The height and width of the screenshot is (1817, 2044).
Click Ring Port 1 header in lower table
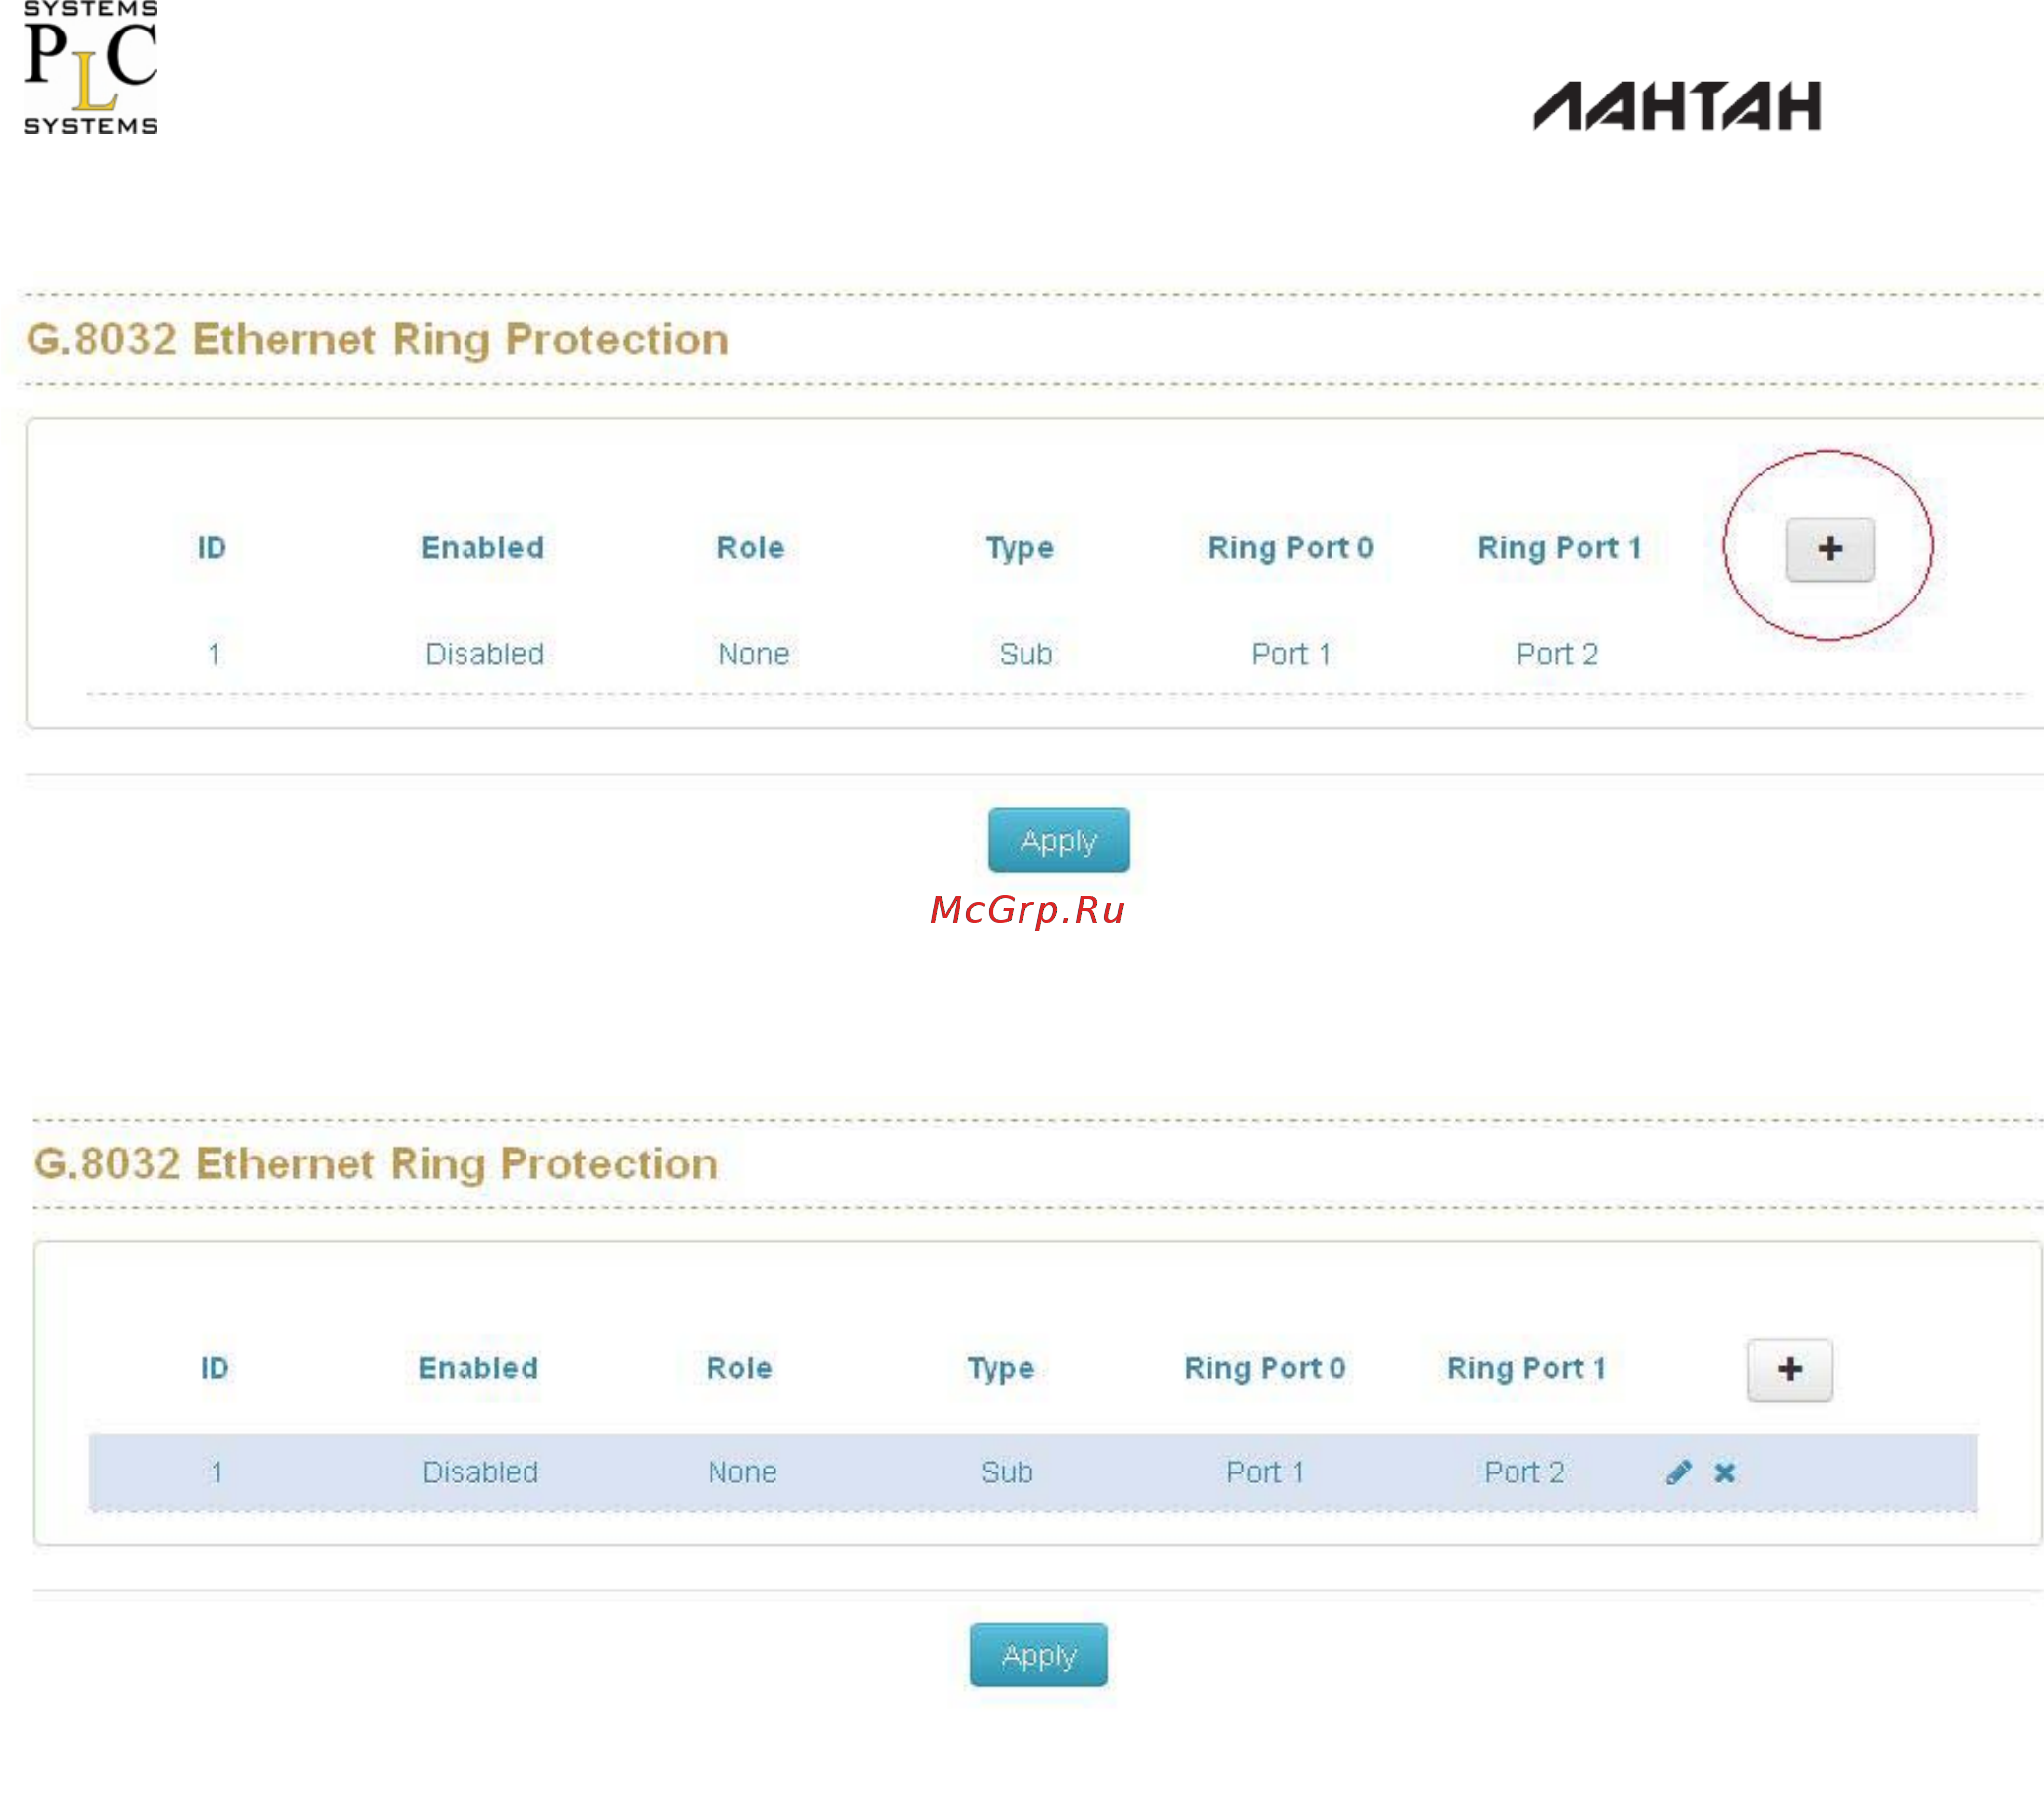click(1526, 1368)
